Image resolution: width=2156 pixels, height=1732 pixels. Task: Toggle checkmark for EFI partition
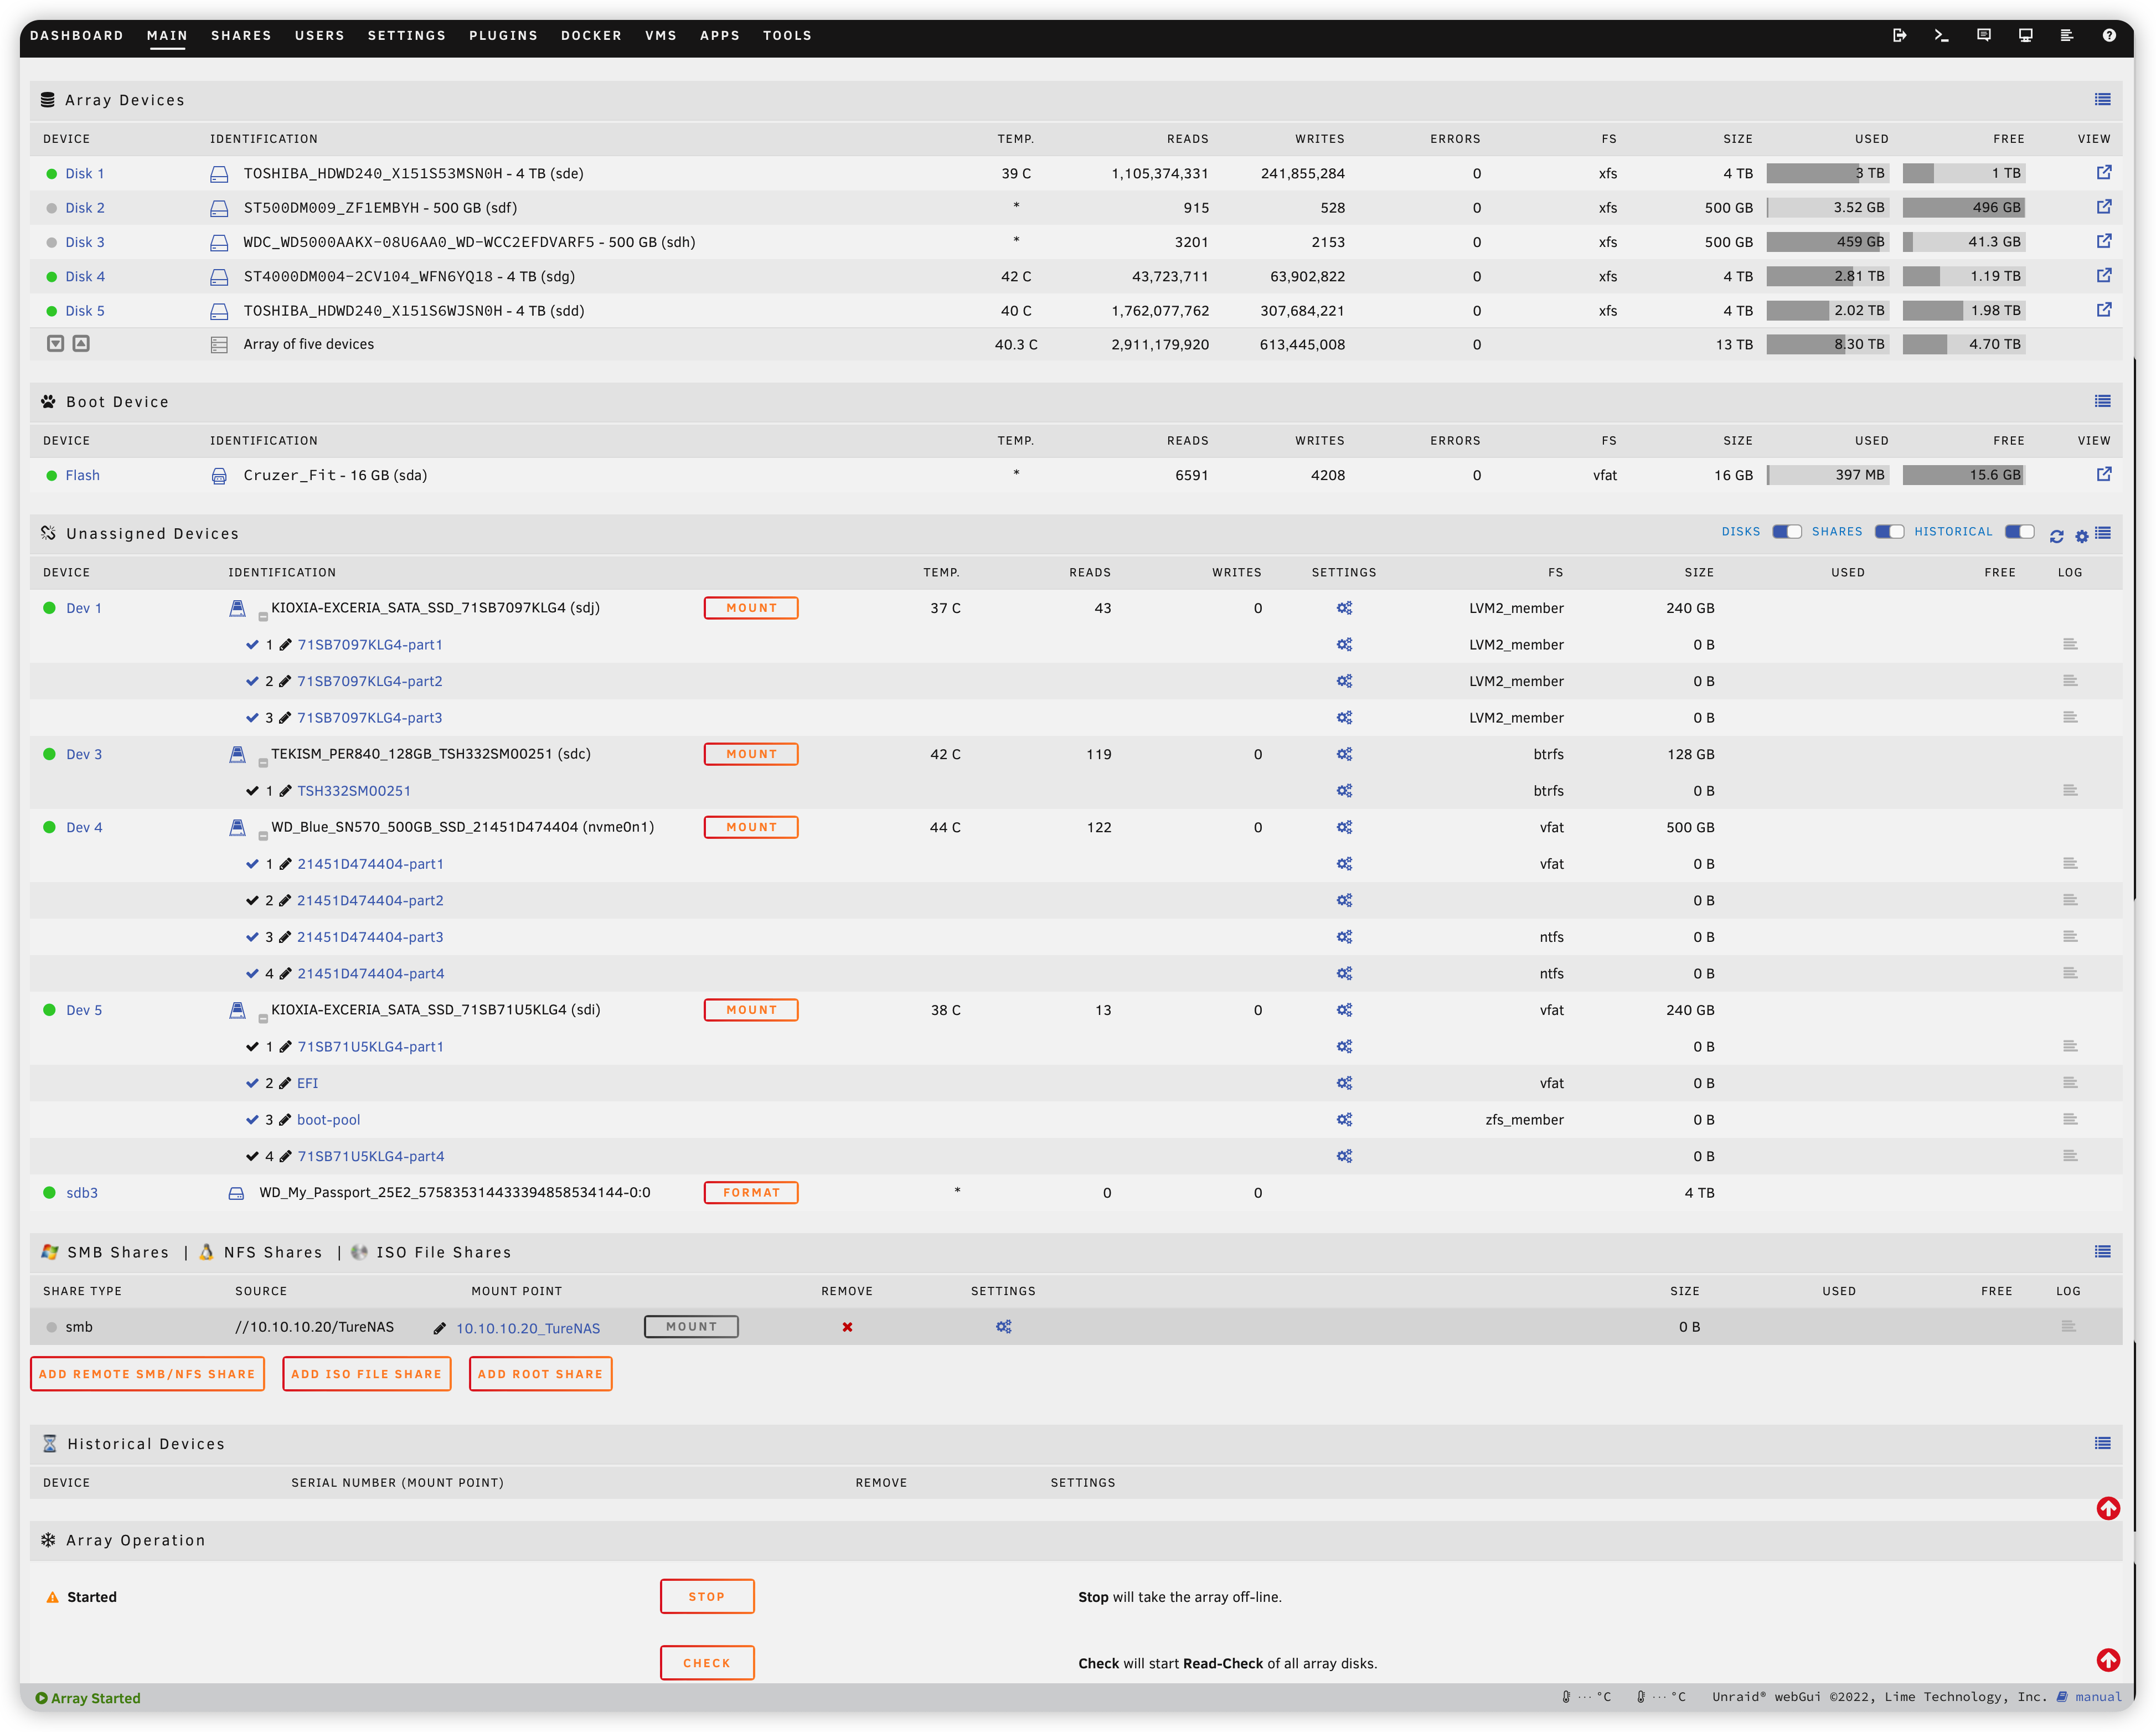pos(252,1082)
